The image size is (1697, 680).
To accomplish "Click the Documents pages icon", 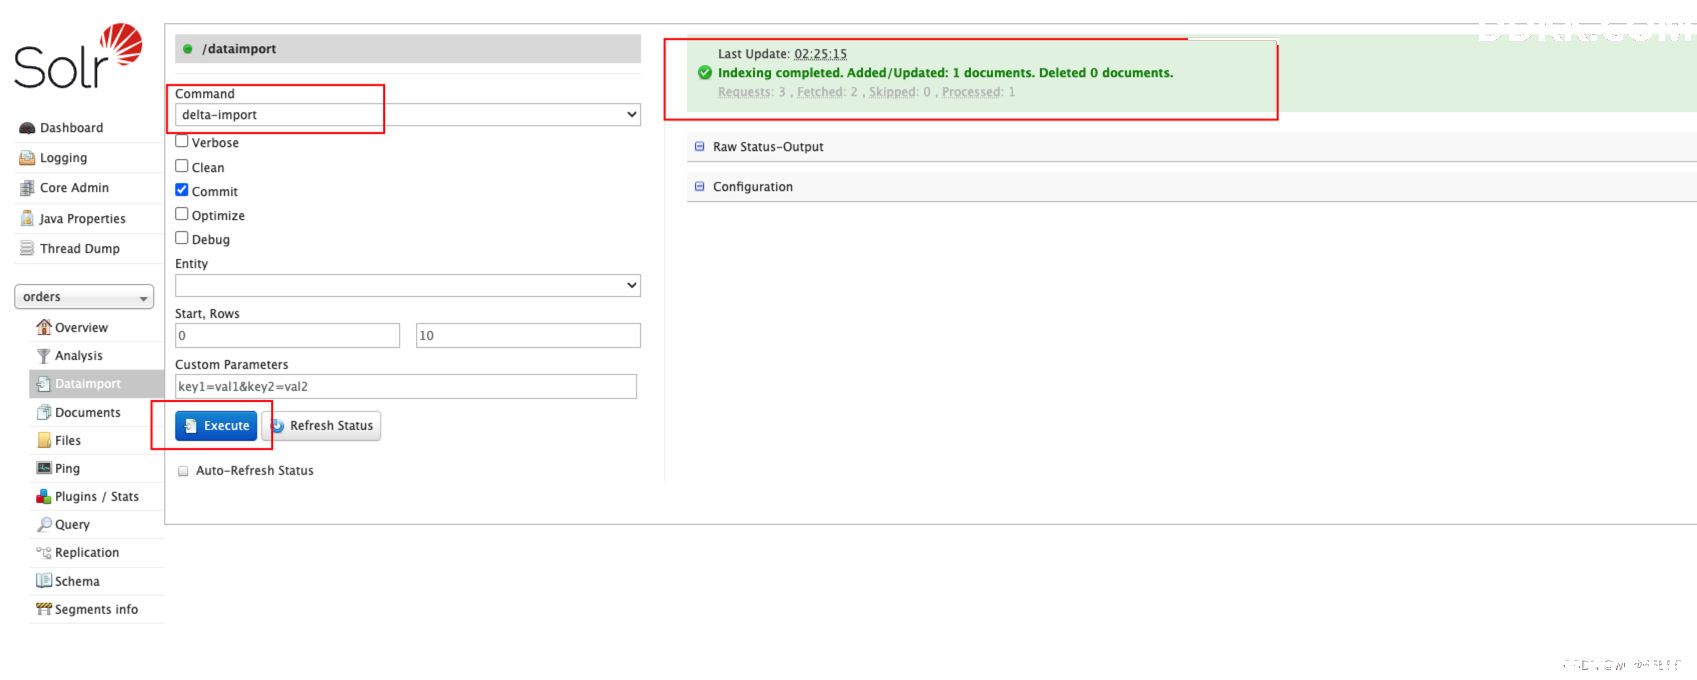I will point(44,412).
